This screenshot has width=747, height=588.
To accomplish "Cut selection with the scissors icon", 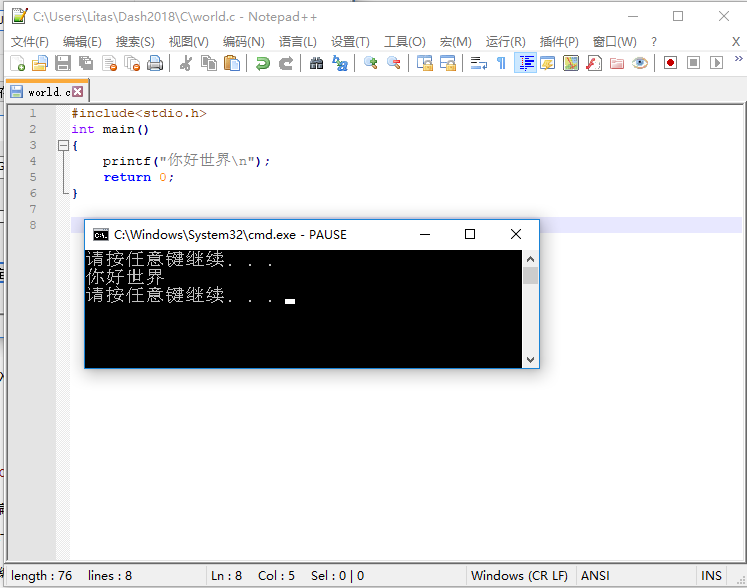I will pos(186,63).
